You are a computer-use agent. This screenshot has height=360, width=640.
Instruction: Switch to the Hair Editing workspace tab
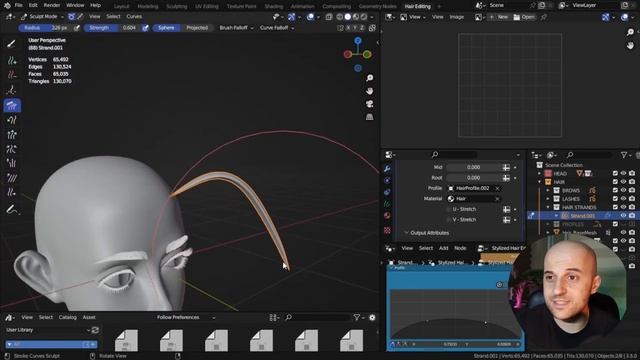(x=418, y=6)
